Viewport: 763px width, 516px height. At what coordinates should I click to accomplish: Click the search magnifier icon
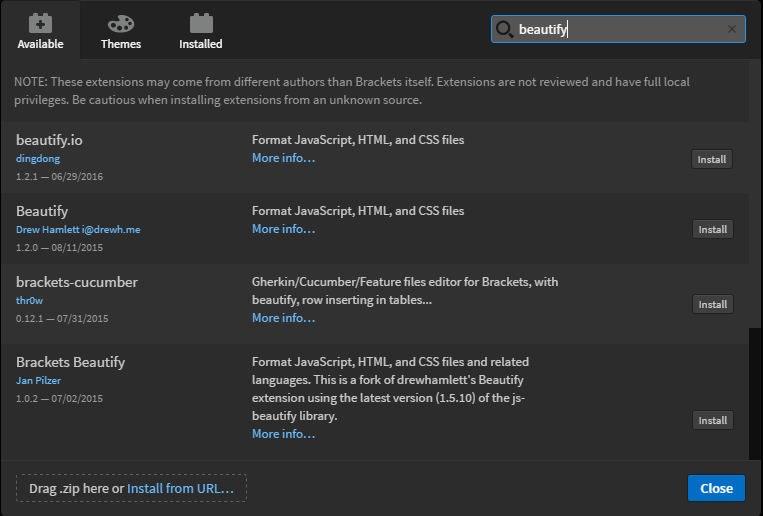[505, 29]
